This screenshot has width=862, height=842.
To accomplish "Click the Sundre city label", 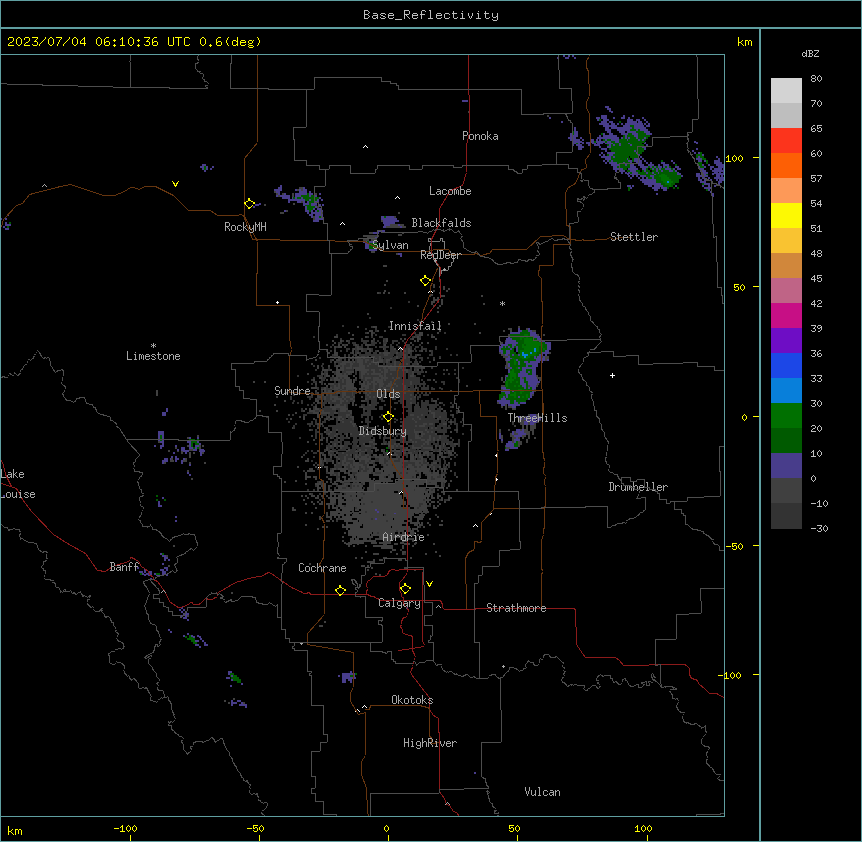I will pyautogui.click(x=292, y=391).
